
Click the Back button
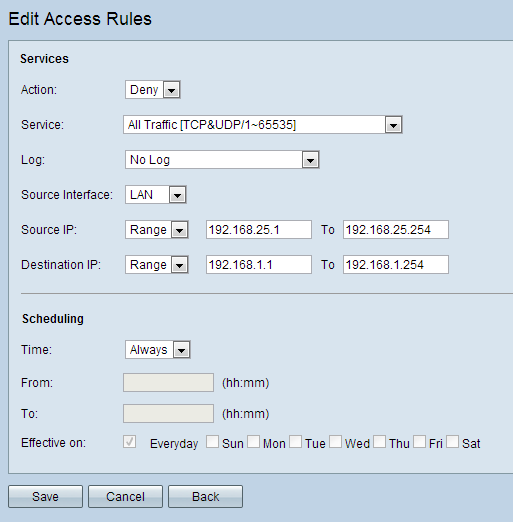(x=205, y=497)
